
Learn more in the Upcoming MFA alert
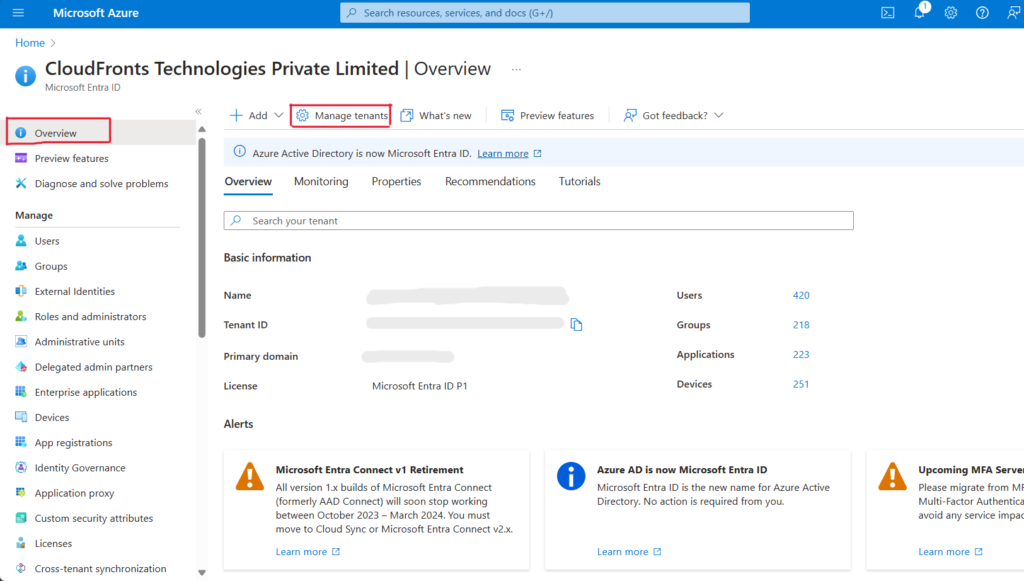click(x=950, y=552)
